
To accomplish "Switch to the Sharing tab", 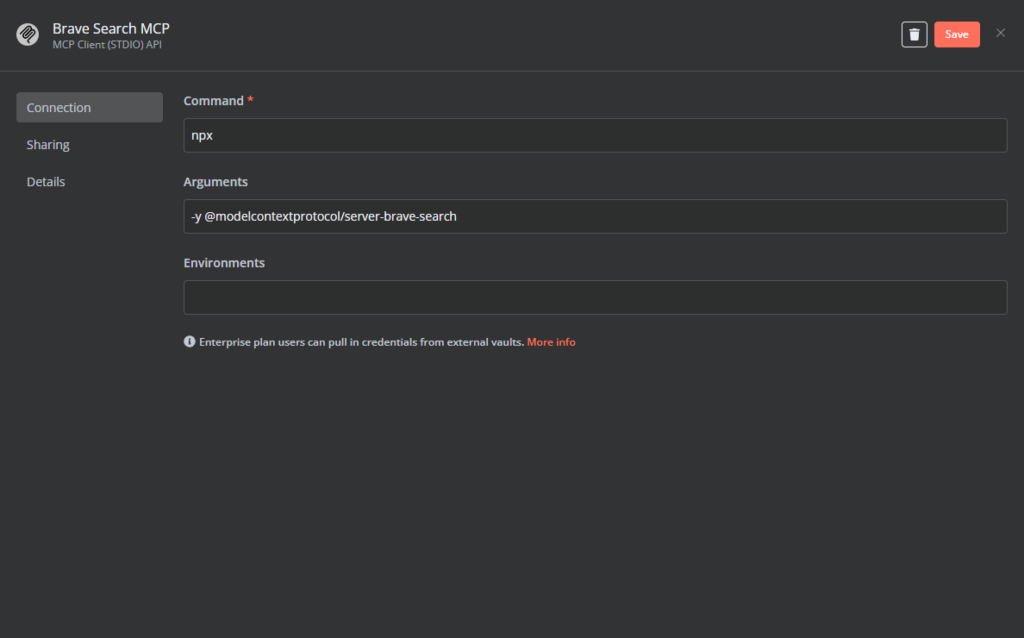I will pos(48,145).
